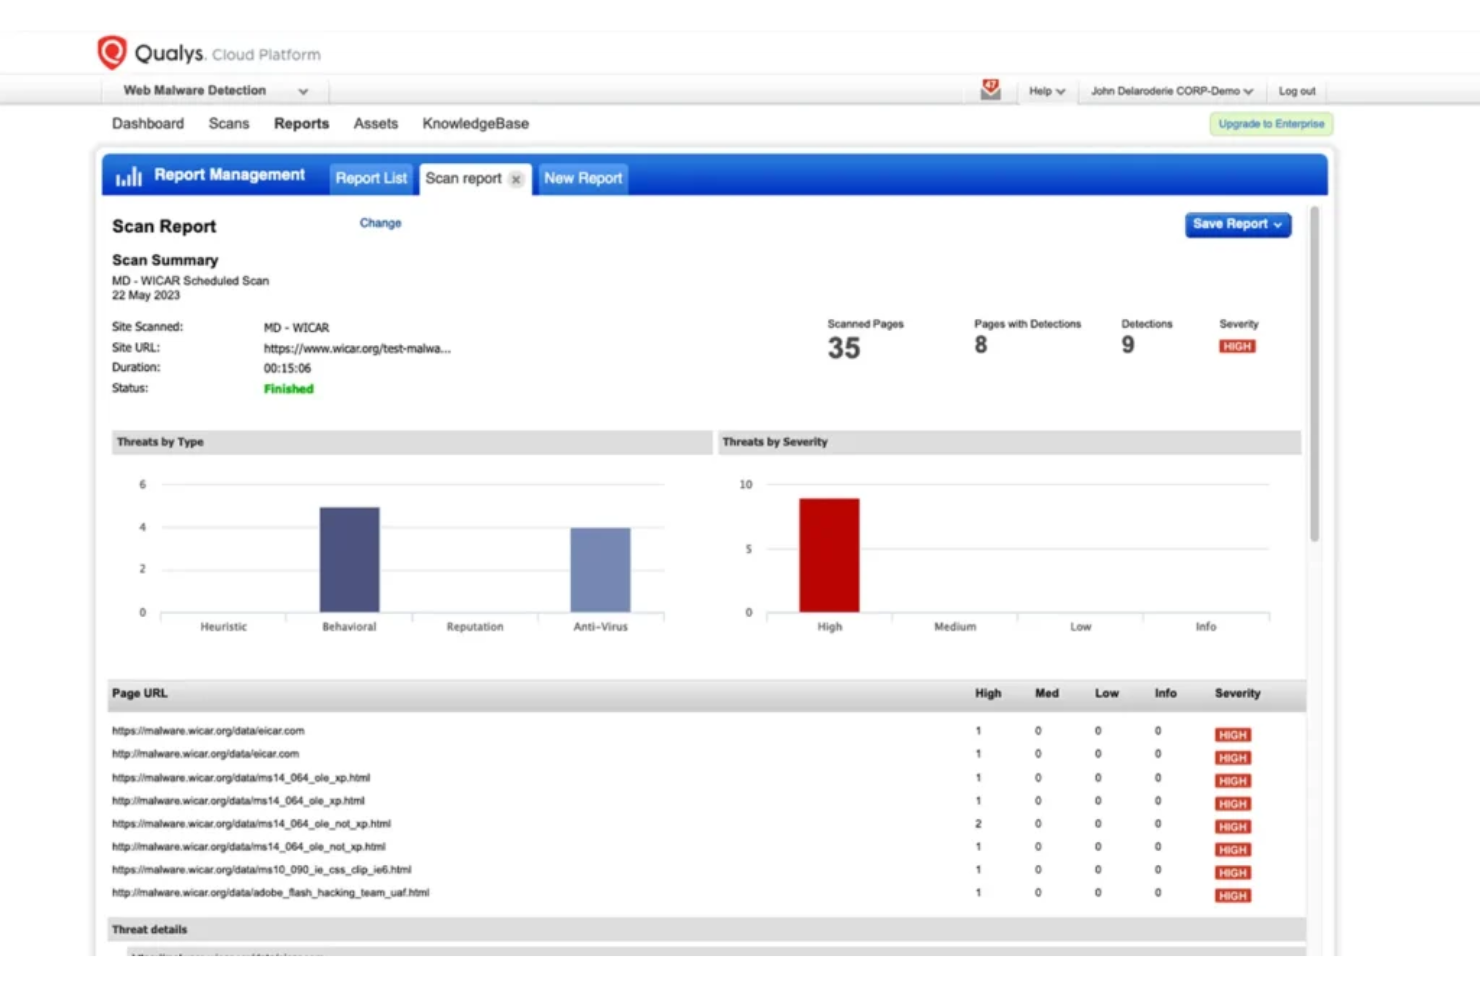This screenshot has width=1480, height=987.
Task: Click the red High bar in Threats by Severity
Action: (x=829, y=555)
